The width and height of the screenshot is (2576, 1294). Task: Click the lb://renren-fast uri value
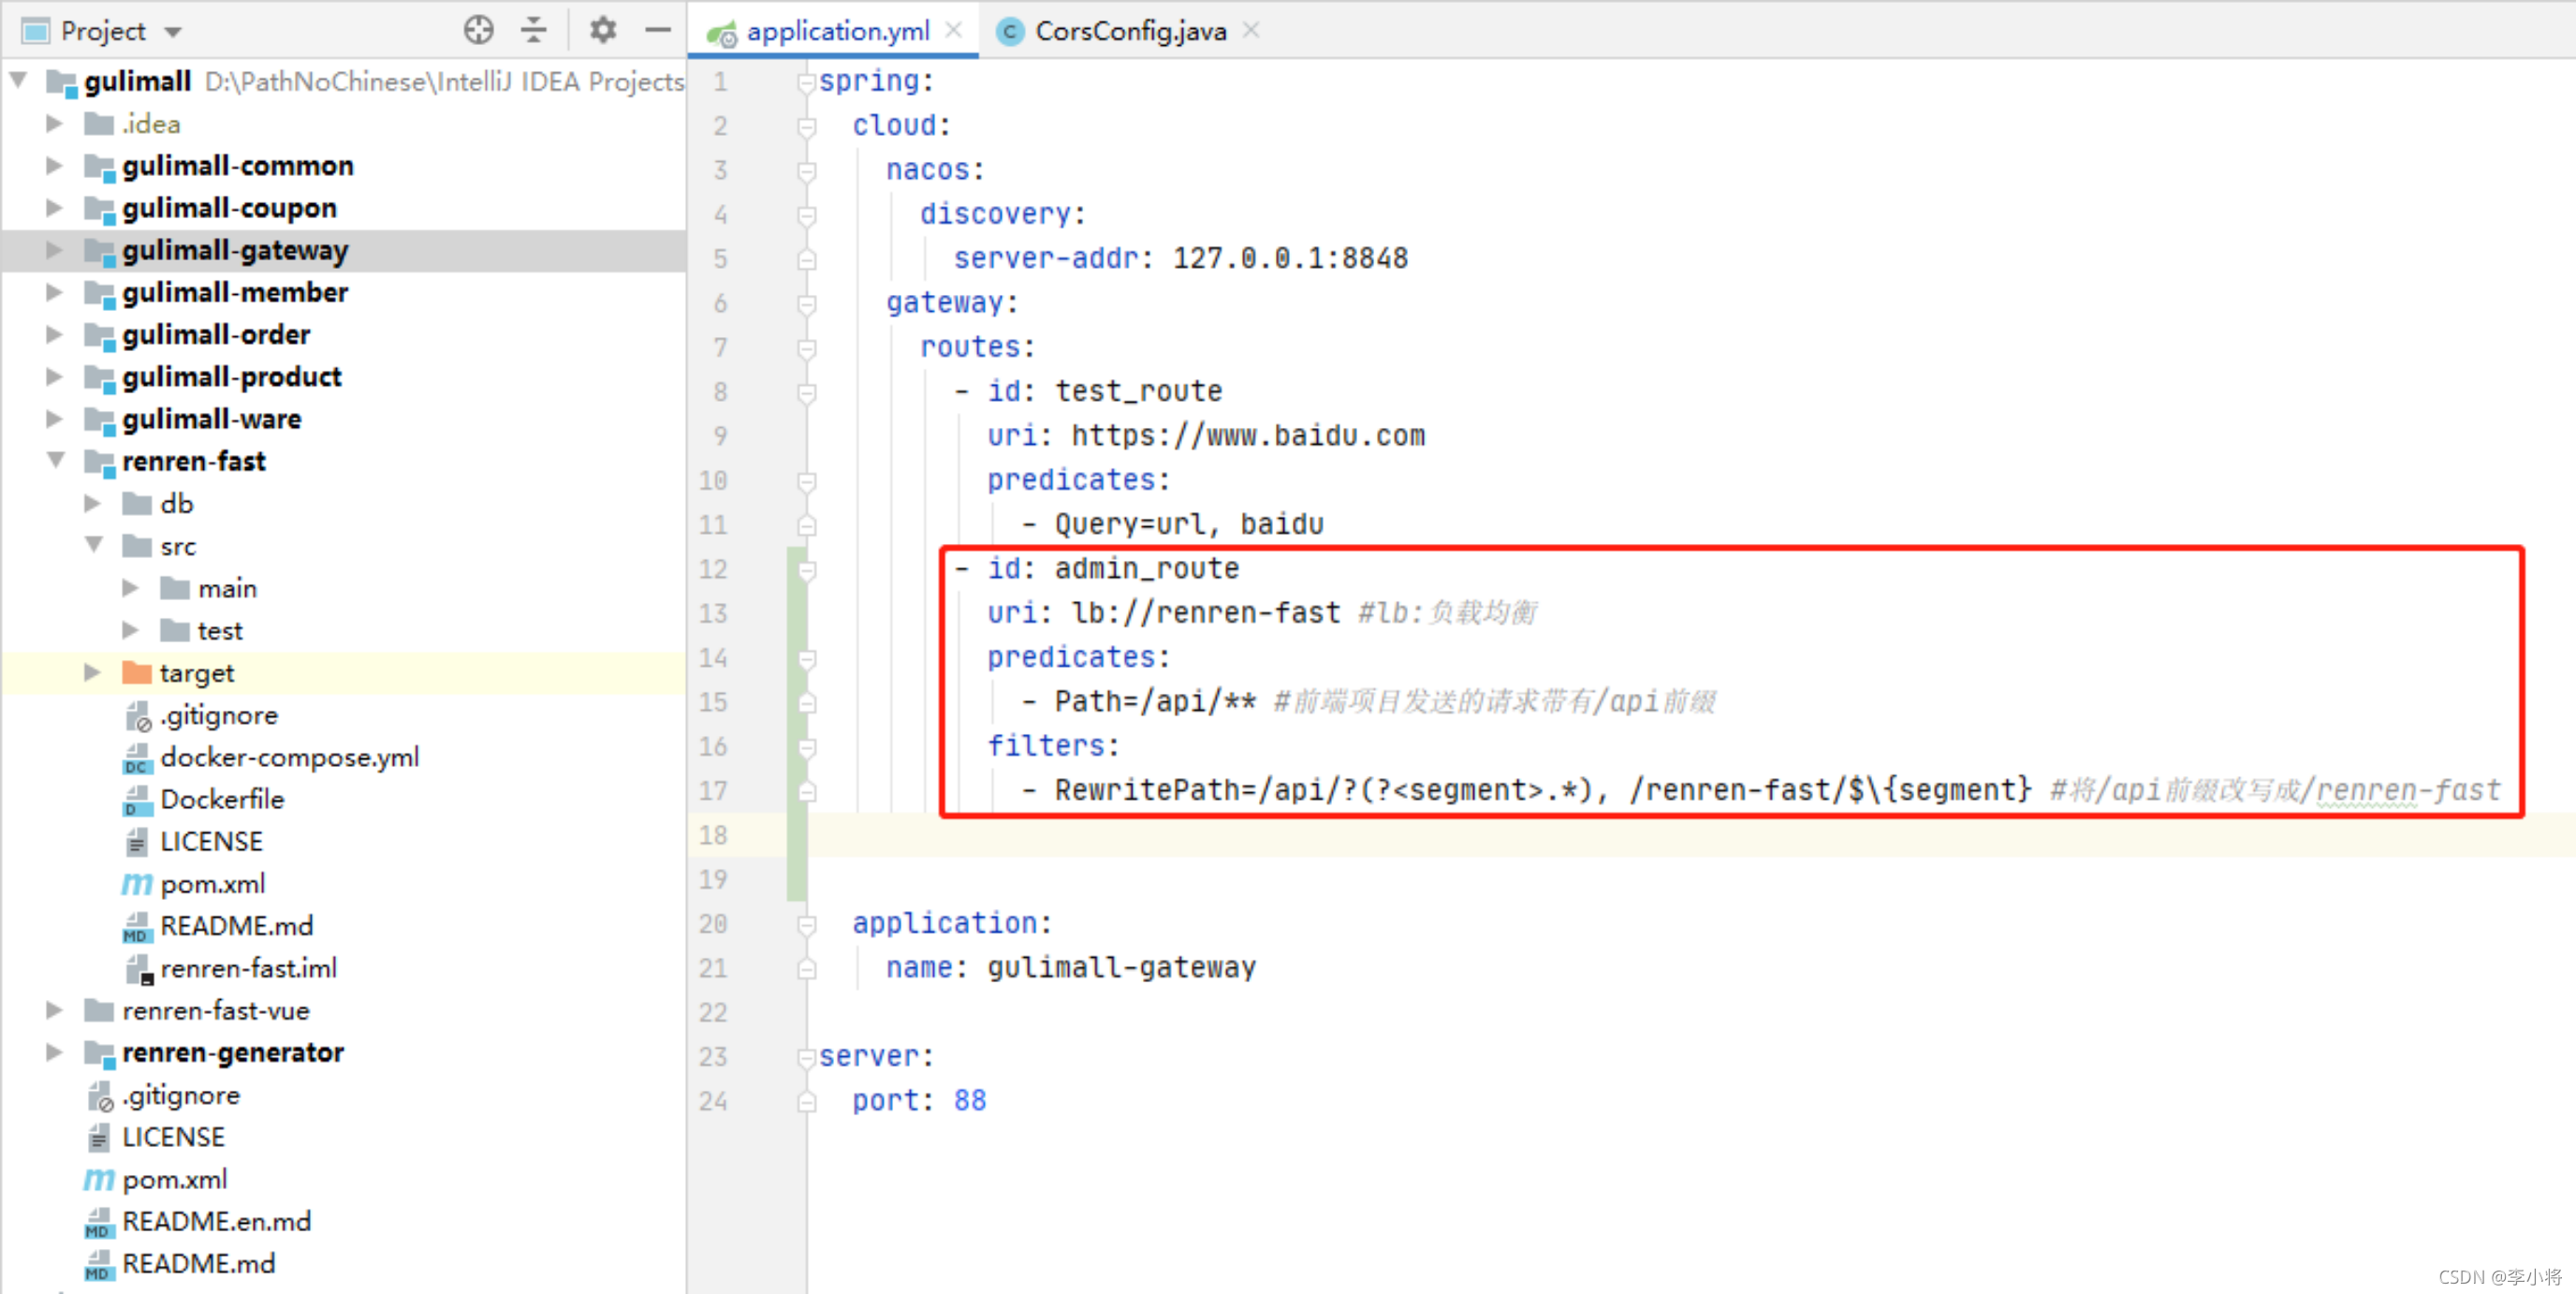[x=1205, y=613]
